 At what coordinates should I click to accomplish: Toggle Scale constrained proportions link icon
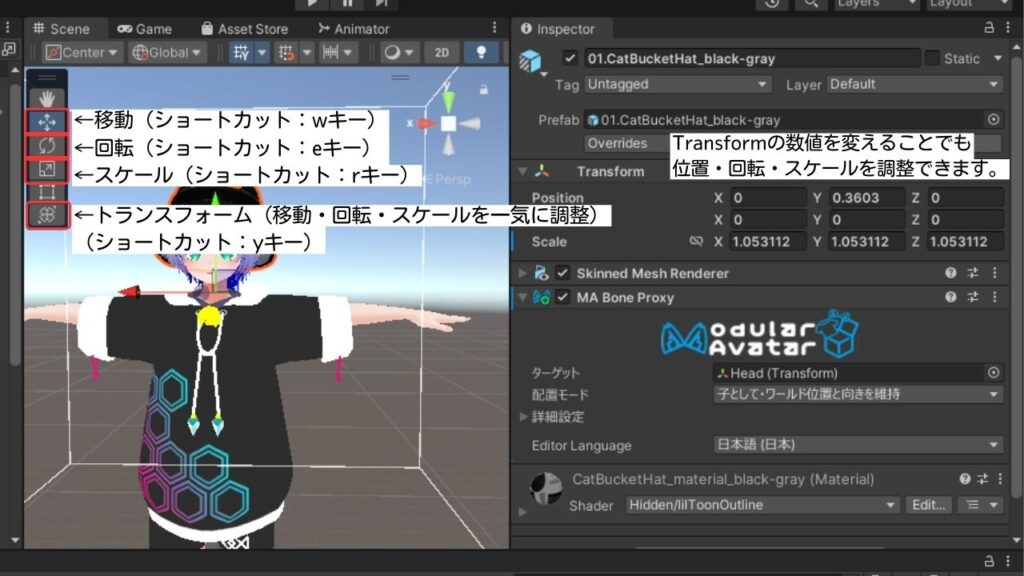pos(696,241)
